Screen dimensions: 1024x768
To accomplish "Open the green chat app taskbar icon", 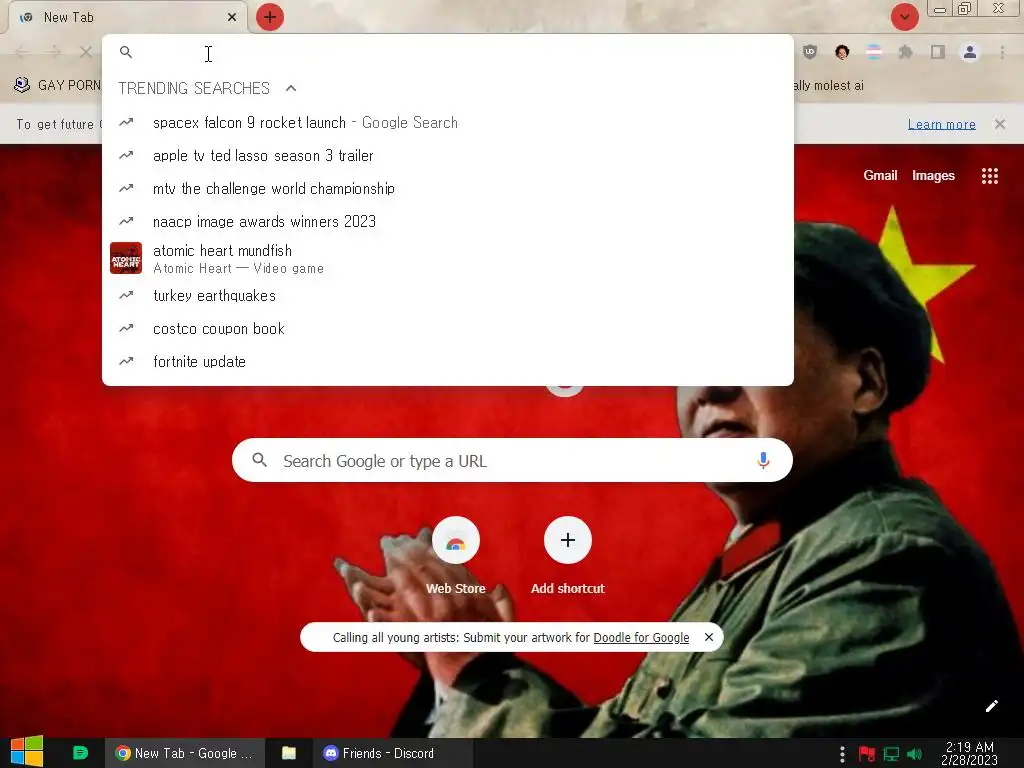I will [x=80, y=753].
